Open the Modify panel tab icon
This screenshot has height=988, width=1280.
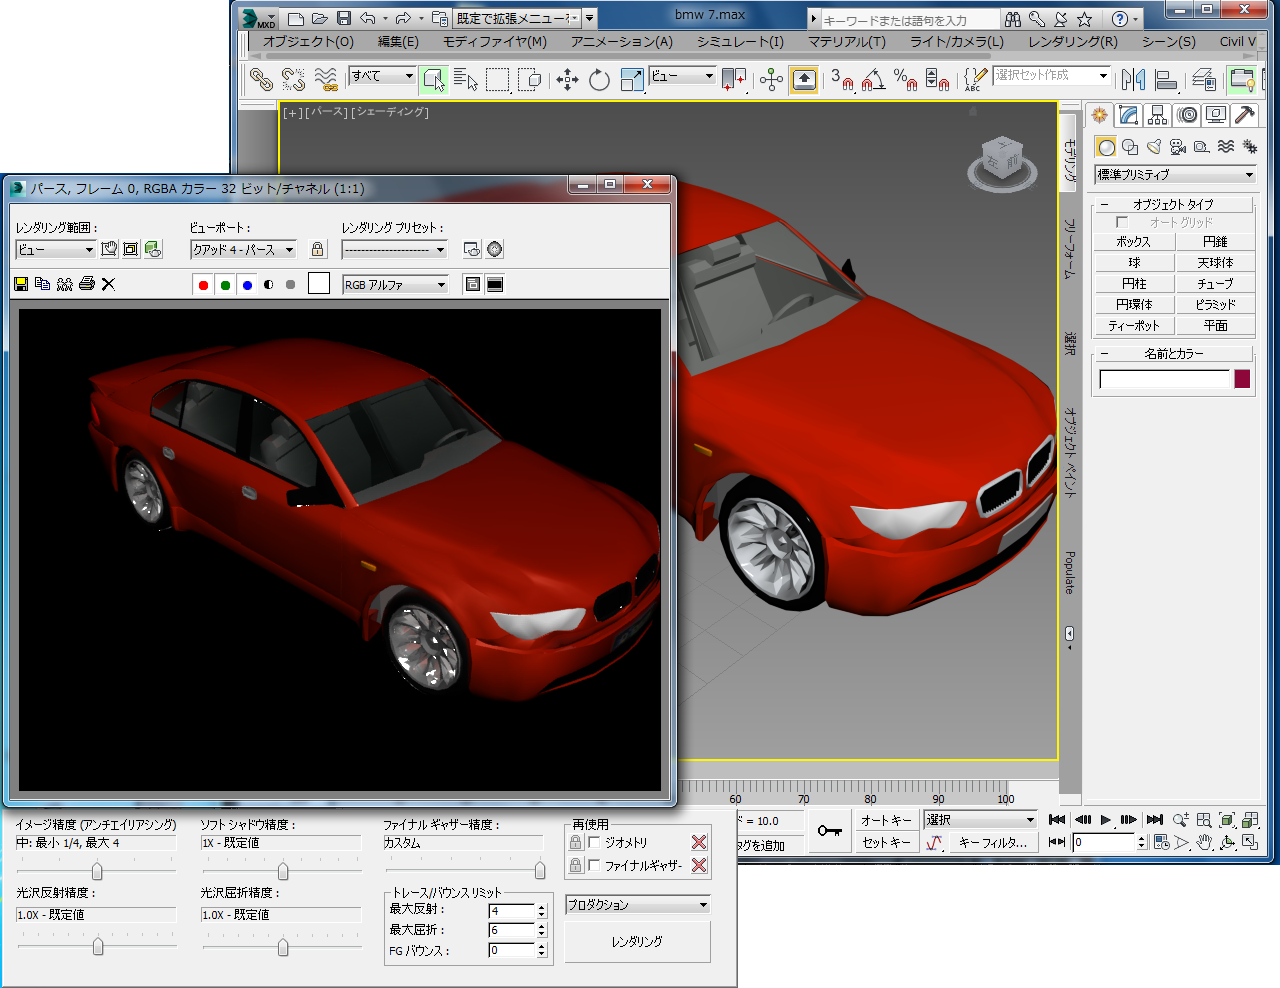tap(1129, 115)
